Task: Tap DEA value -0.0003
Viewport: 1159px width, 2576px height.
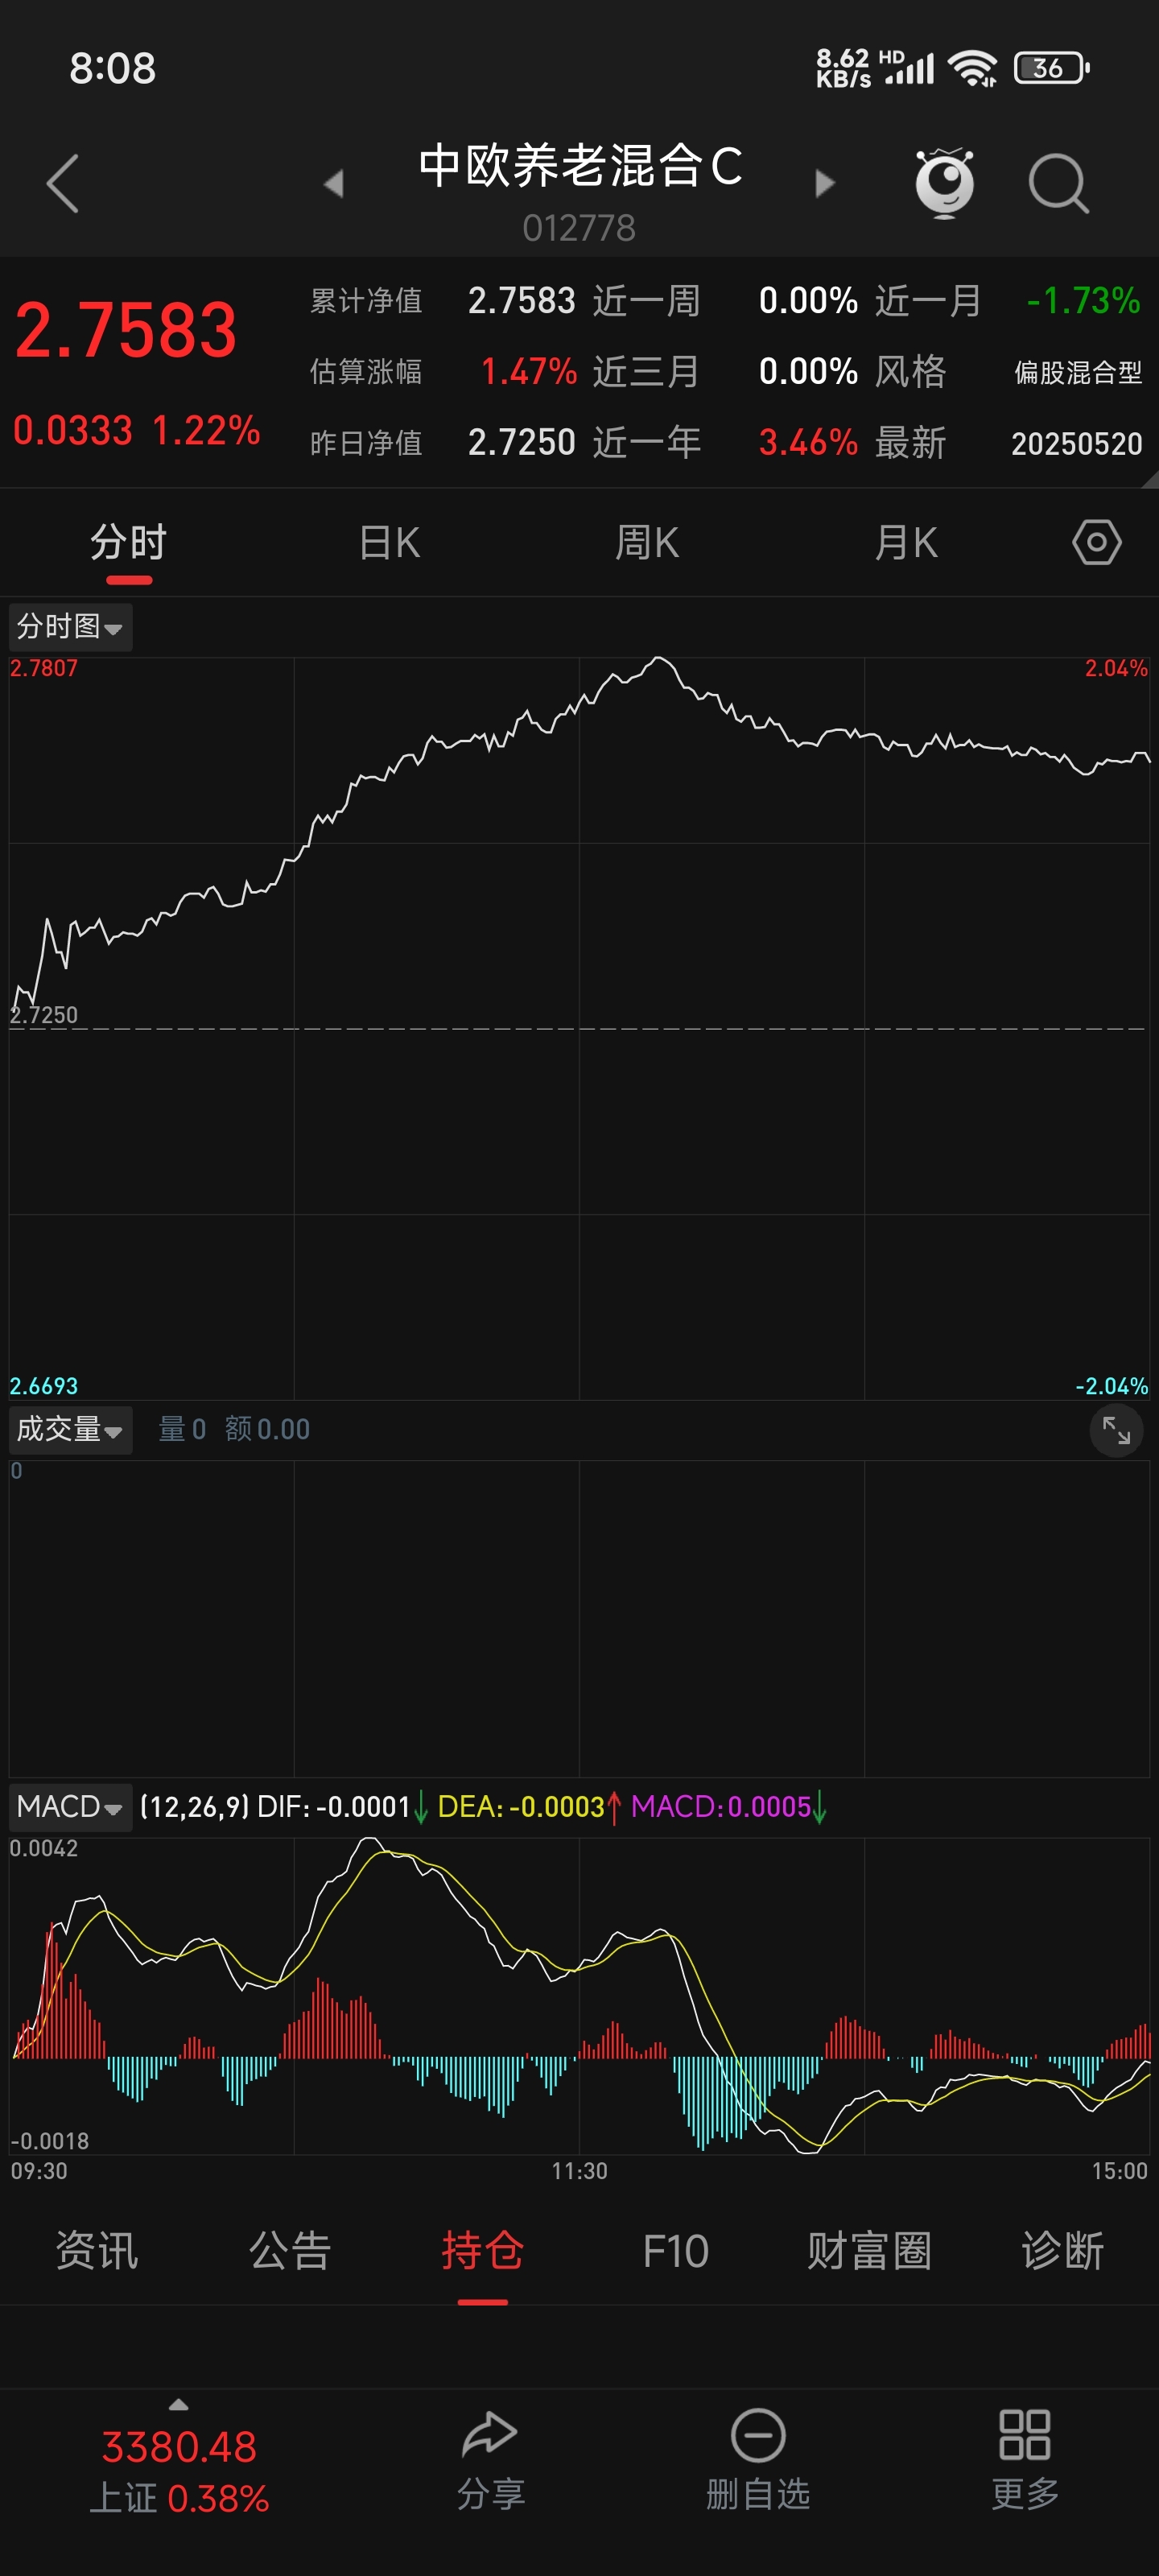Action: [557, 1807]
